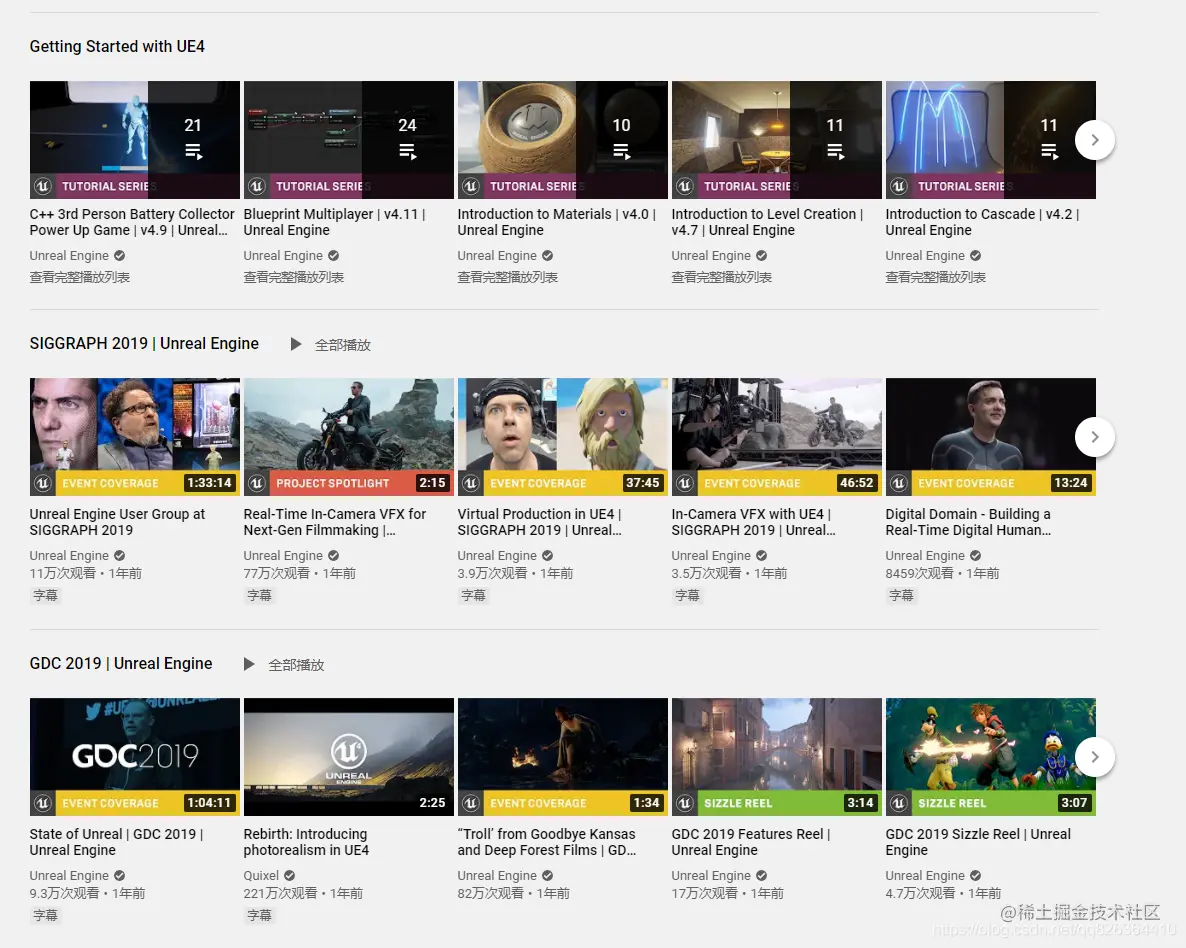This screenshot has height=948, width=1186.
Task: Click next arrow in Getting Started with UE4 row
Action: (1094, 140)
